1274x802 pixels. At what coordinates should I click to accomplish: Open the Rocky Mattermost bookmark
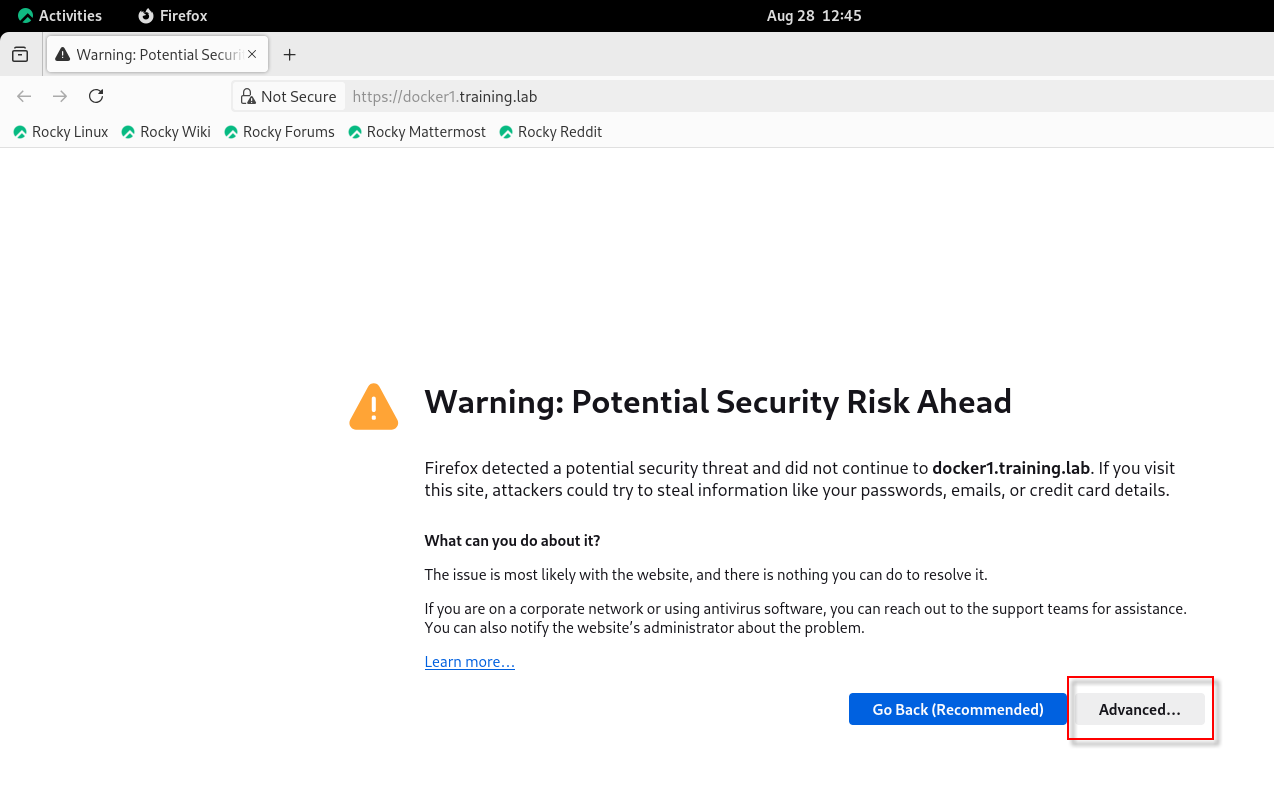[417, 132]
